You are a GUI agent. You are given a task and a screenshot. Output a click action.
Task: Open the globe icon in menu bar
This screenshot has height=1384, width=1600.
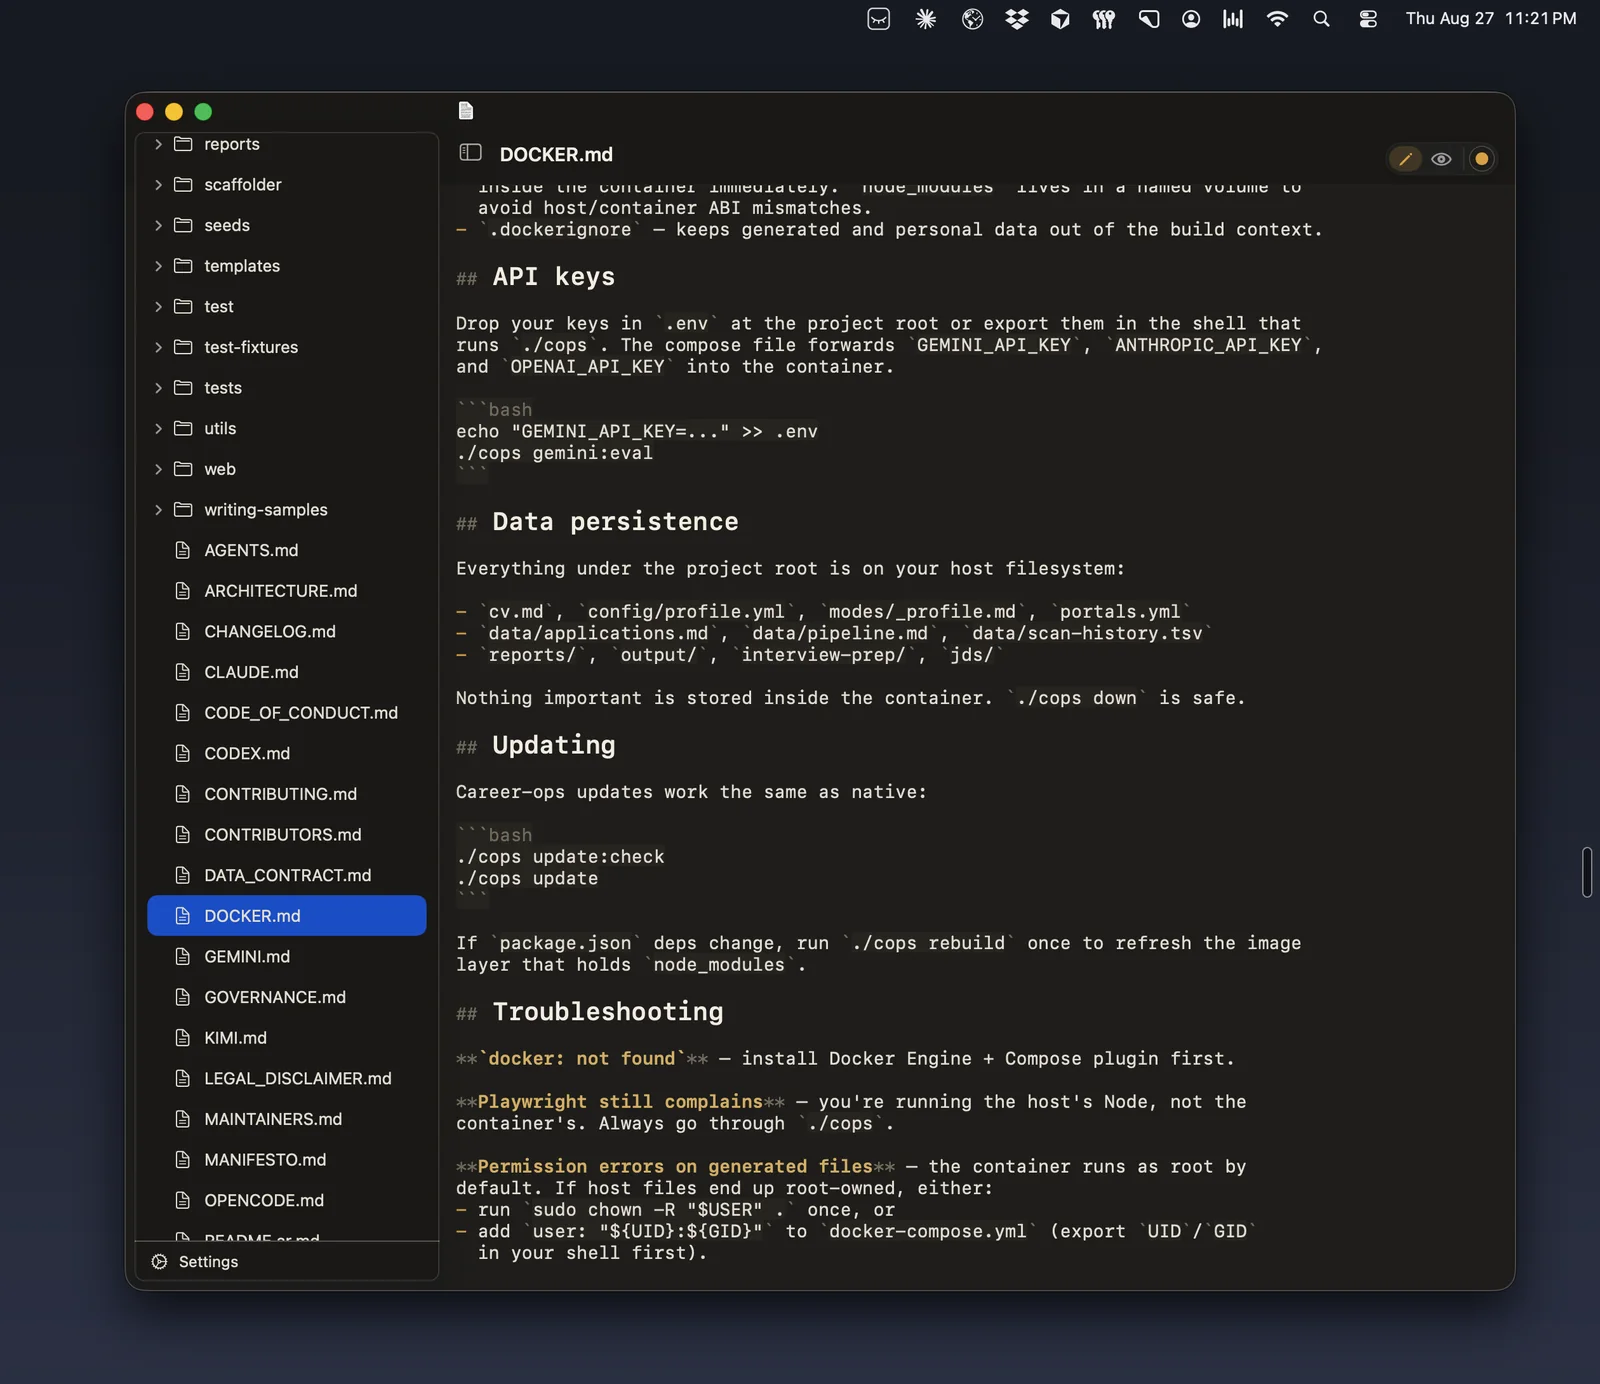pyautogui.click(x=972, y=19)
